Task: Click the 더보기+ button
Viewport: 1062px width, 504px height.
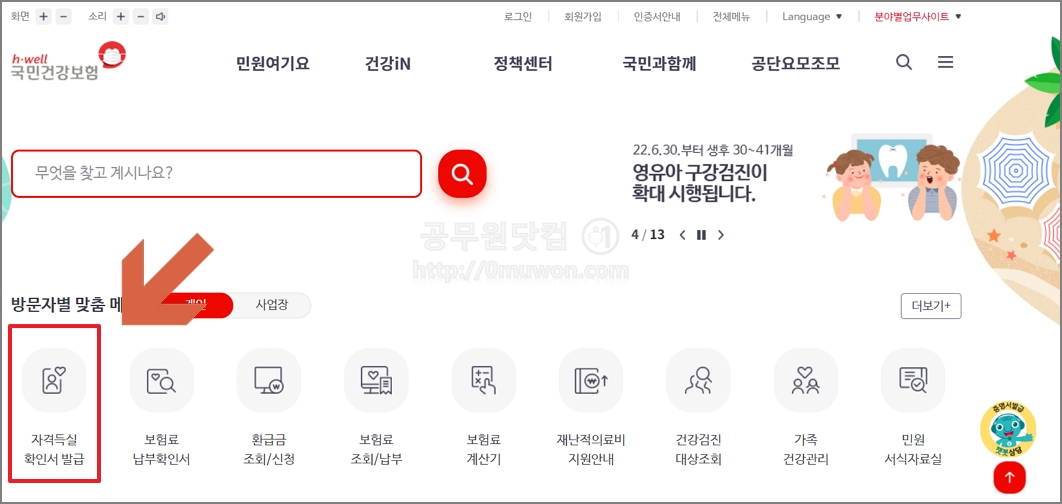Action: (931, 306)
